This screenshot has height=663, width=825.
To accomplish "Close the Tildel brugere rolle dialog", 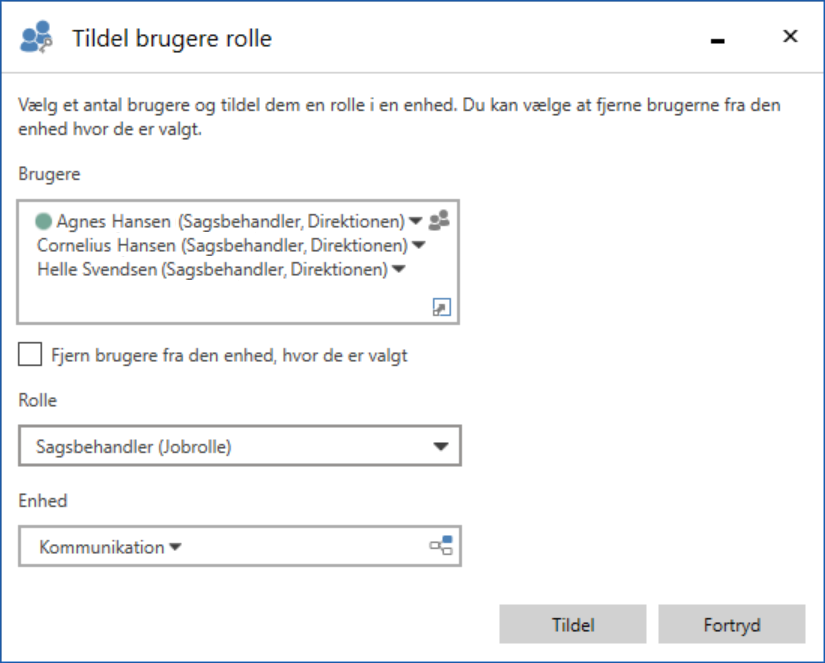I will click(x=790, y=37).
